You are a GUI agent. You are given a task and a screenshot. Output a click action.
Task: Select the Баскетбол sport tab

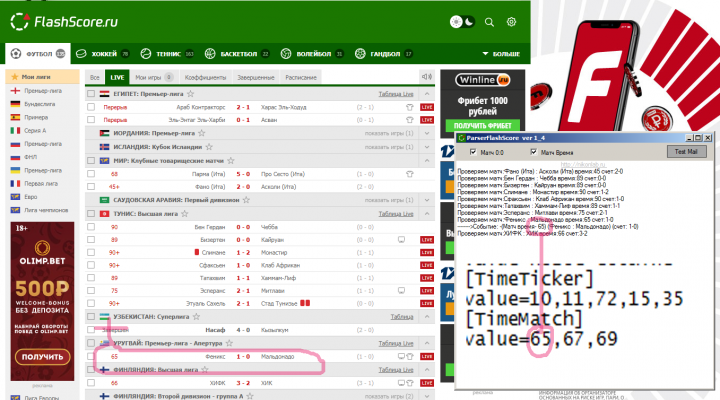tap(237, 54)
